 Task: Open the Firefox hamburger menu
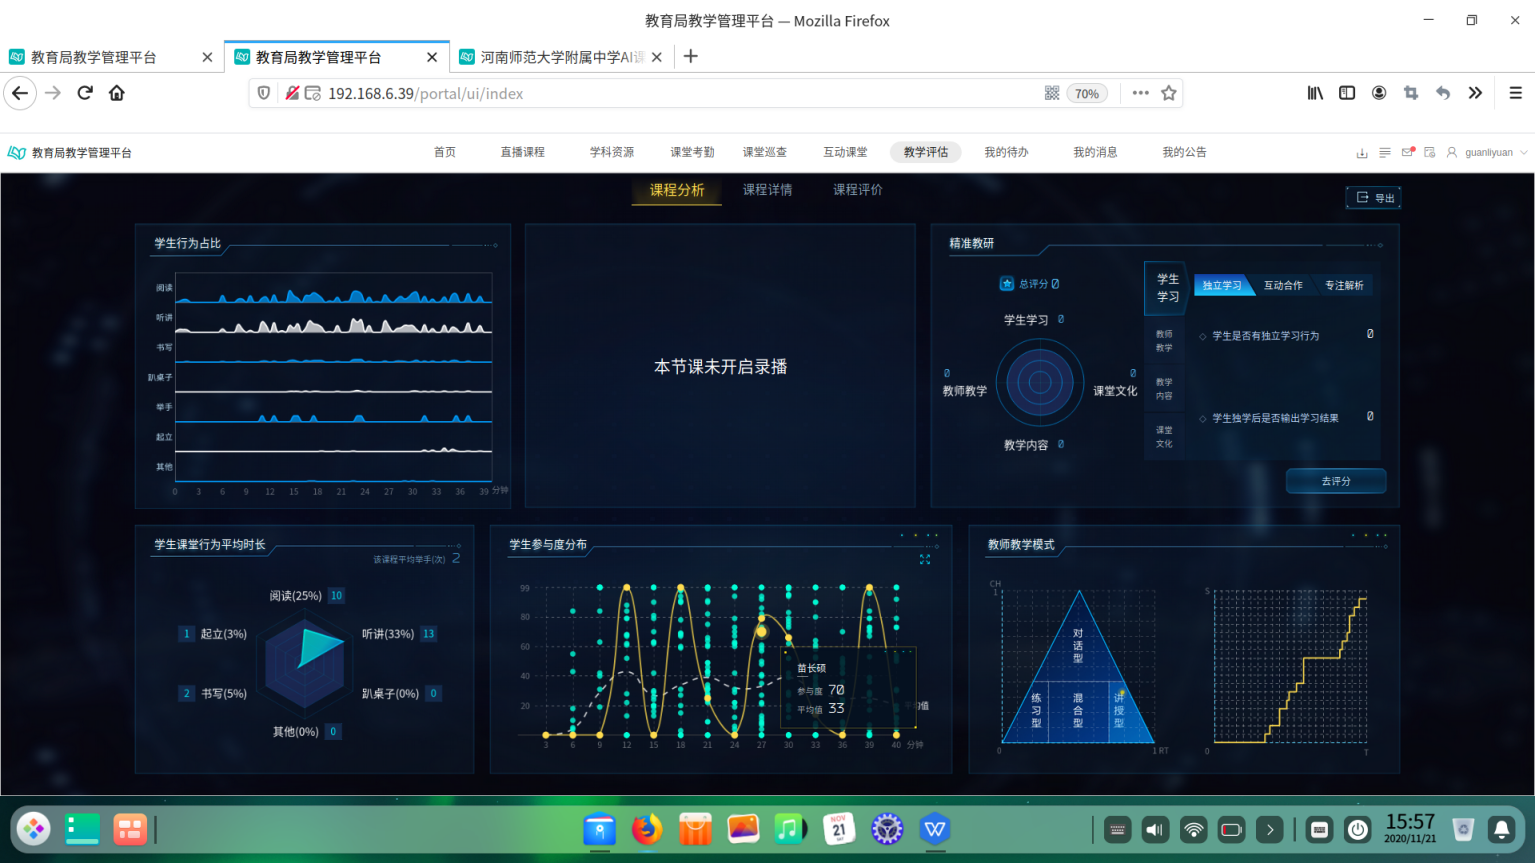pyautogui.click(x=1515, y=93)
